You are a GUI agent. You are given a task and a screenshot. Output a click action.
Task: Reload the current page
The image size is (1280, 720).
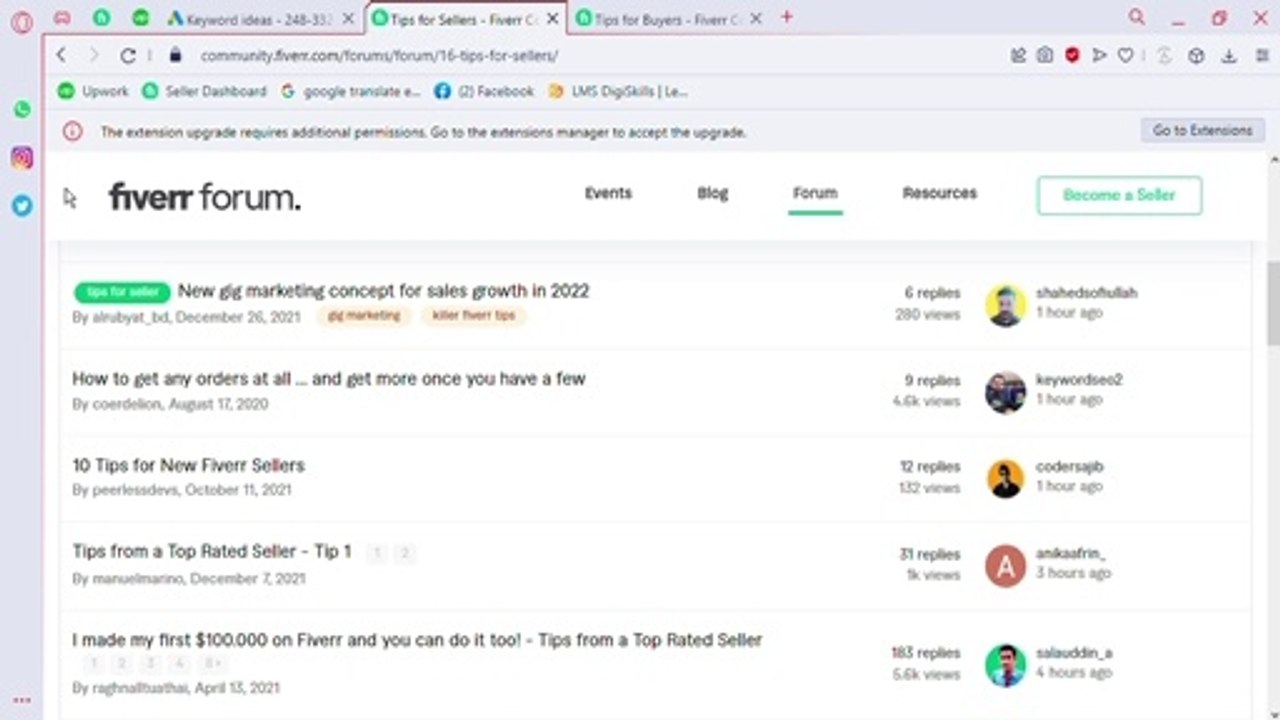(128, 55)
